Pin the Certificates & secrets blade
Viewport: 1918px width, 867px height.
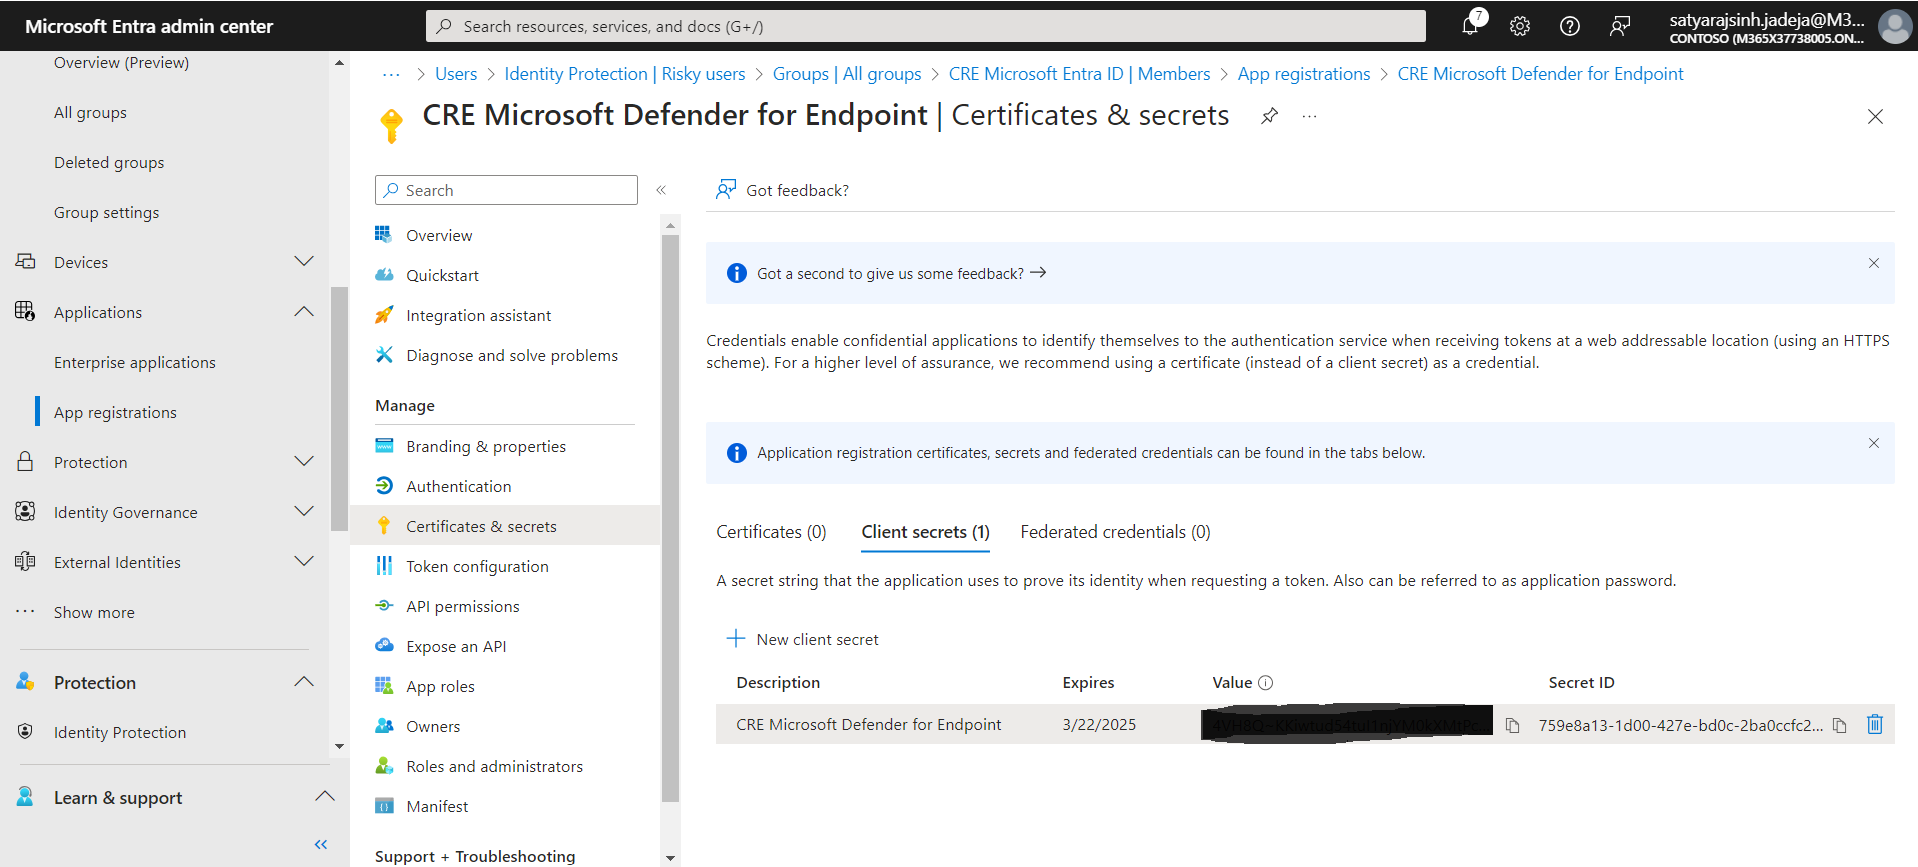tap(1269, 116)
